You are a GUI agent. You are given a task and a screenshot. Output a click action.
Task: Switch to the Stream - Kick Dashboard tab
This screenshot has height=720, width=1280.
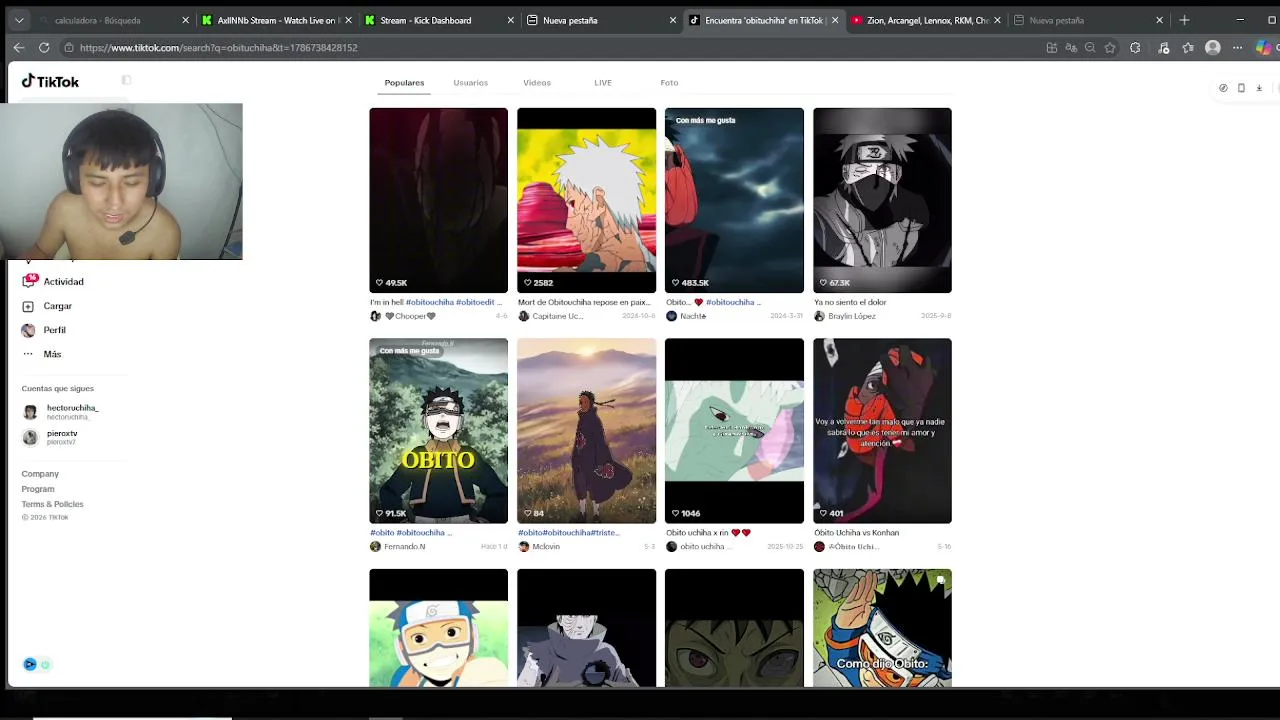[x=438, y=20]
